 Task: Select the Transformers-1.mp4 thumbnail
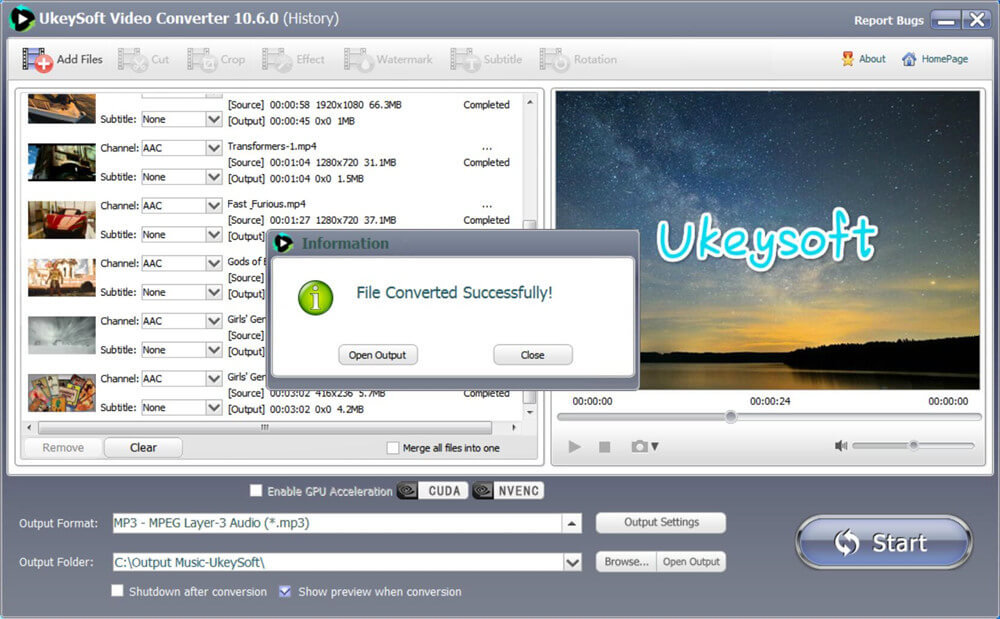(x=62, y=162)
